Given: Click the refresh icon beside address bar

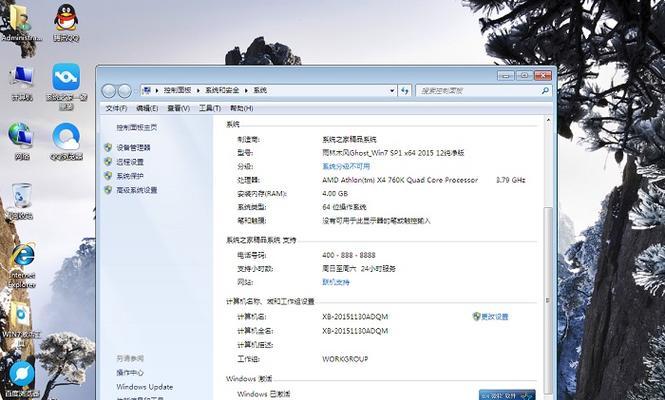Looking at the screenshot, I should (405, 90).
